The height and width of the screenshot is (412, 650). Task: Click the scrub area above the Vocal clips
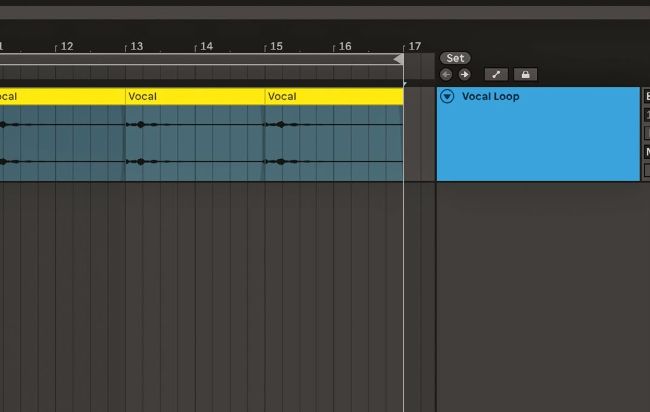[200, 75]
